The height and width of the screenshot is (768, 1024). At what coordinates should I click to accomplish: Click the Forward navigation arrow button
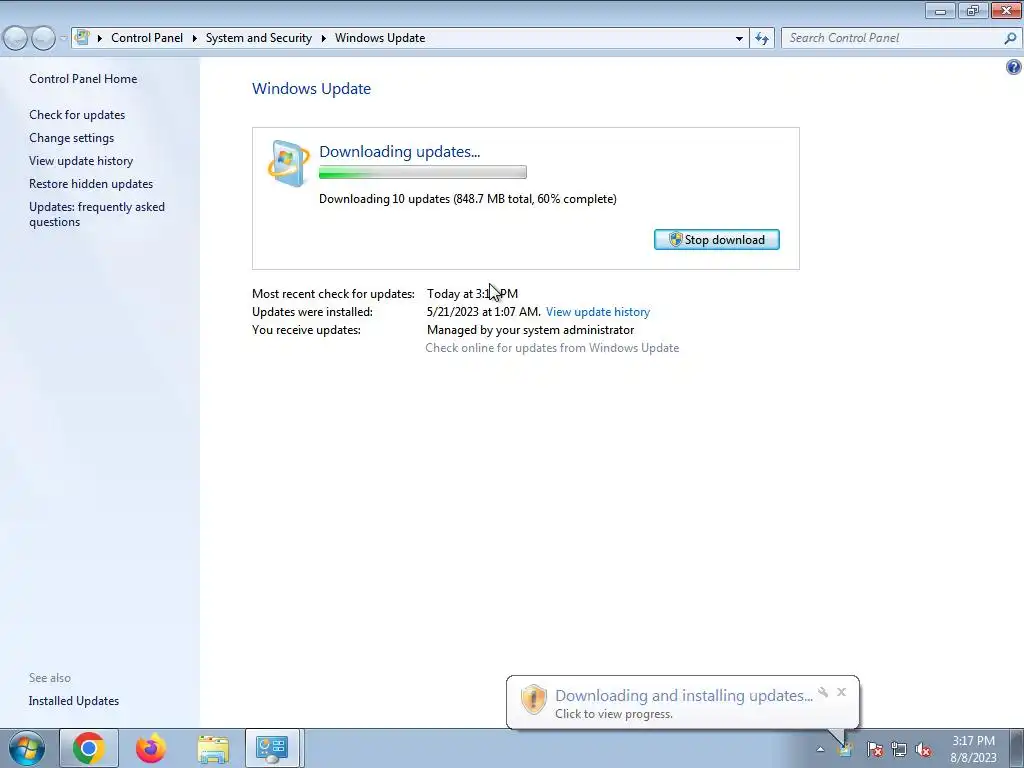pyautogui.click(x=43, y=39)
